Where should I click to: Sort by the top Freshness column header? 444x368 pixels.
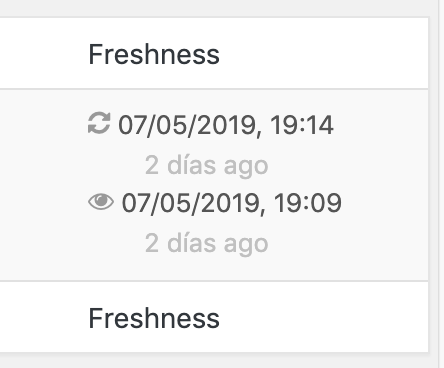pos(154,54)
